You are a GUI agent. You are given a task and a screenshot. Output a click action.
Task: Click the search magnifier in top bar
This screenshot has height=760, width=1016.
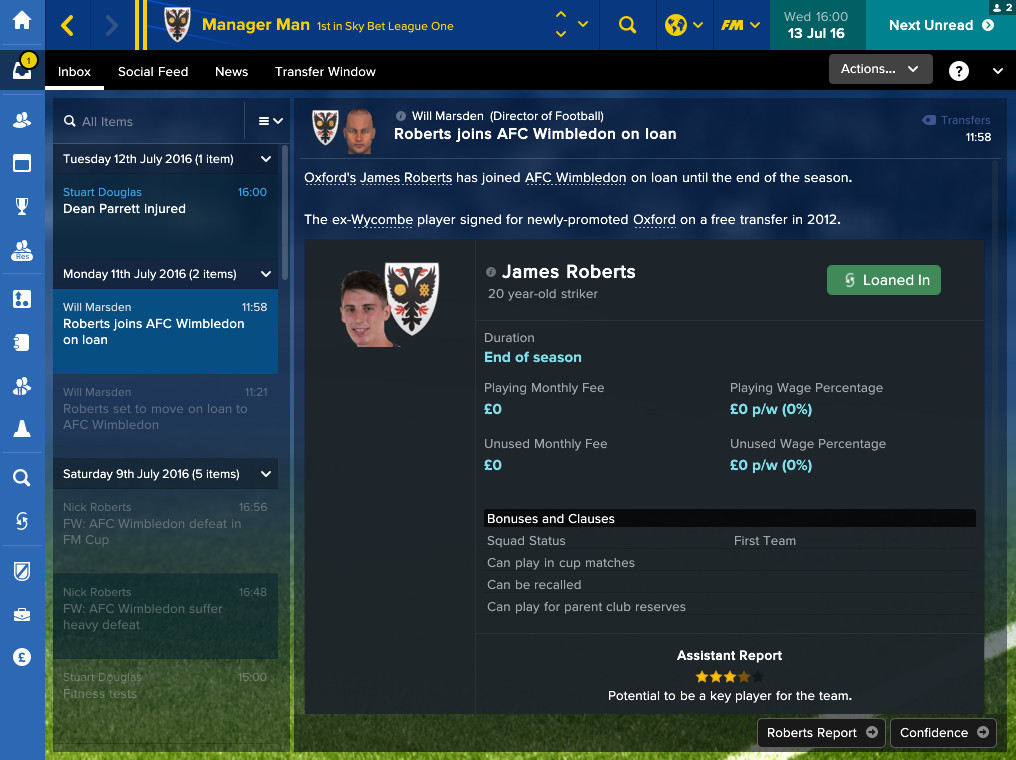[x=627, y=25]
